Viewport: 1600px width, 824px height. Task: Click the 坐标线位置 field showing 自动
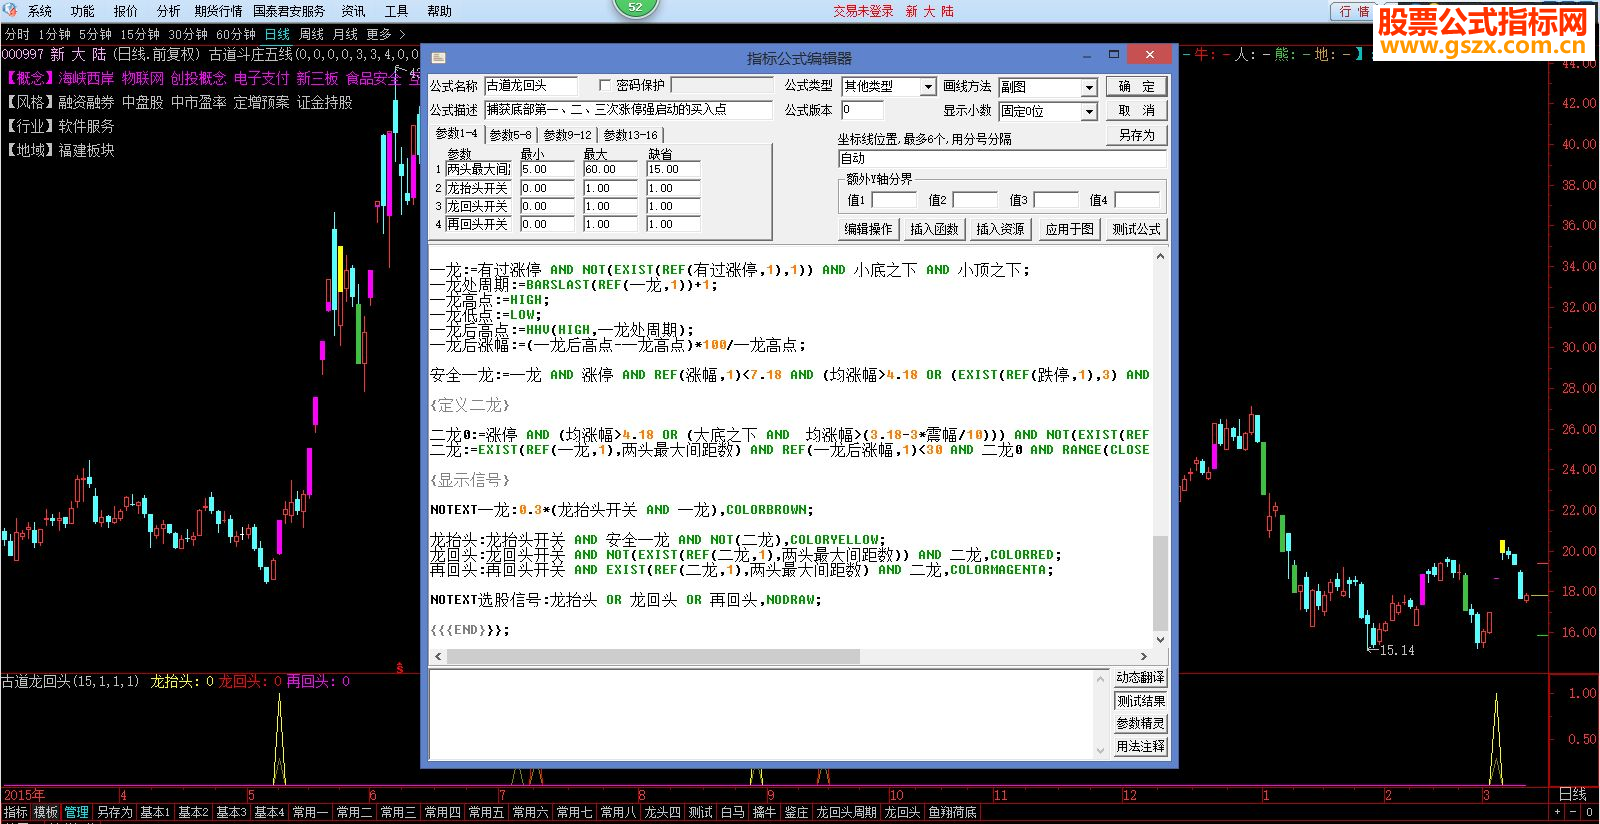(x=1002, y=158)
